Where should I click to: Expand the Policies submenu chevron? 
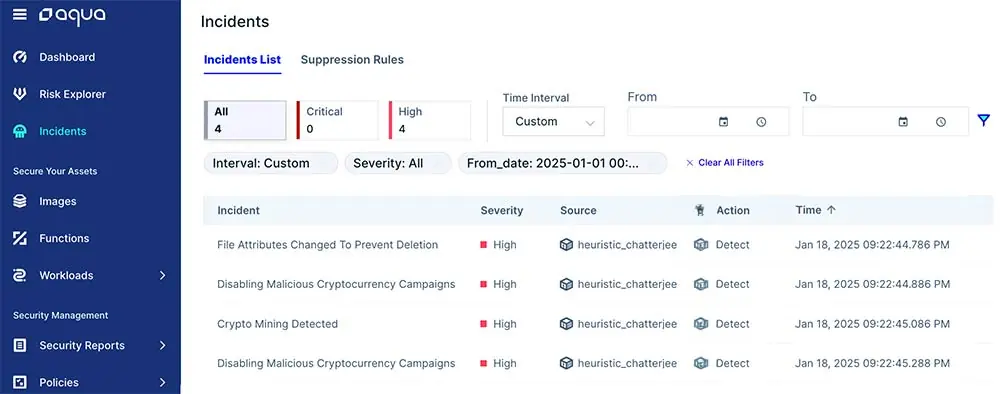162,383
